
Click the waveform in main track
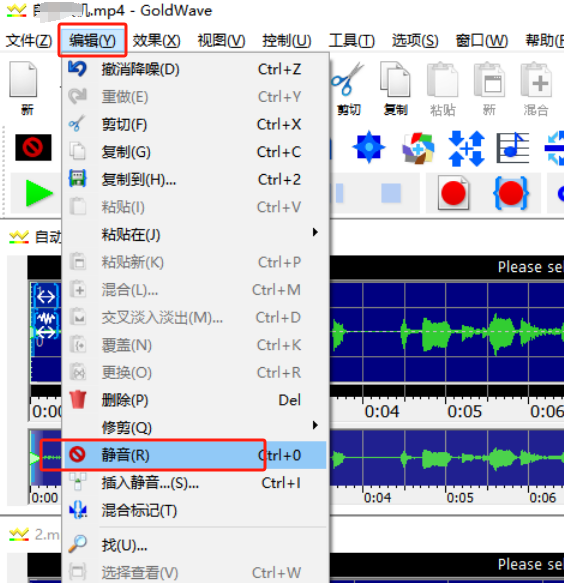447,332
